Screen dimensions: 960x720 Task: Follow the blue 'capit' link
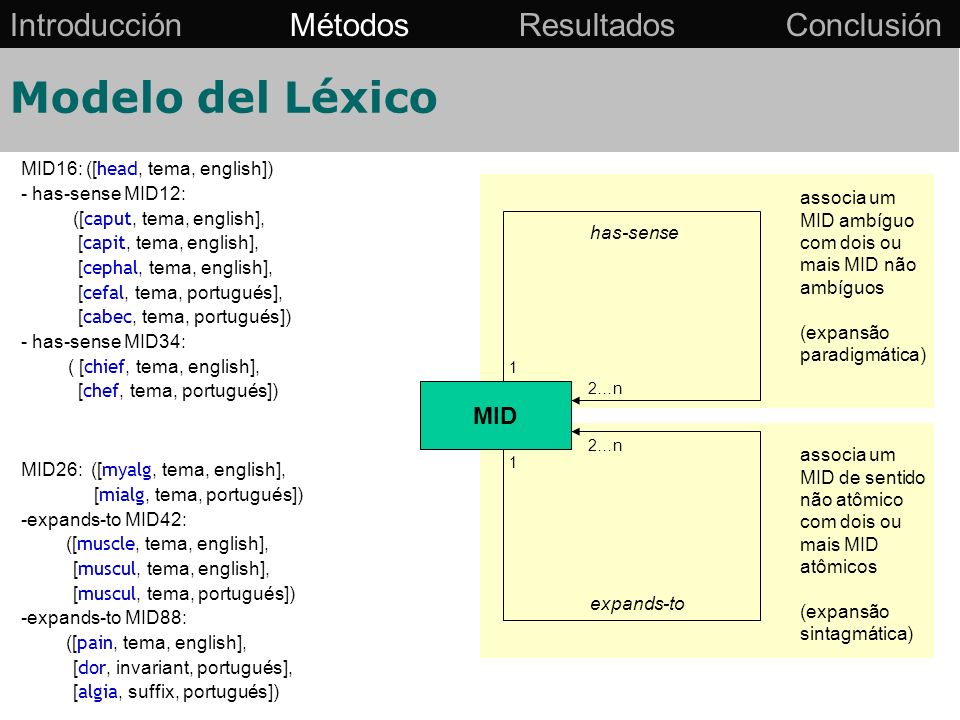pyautogui.click(x=104, y=243)
